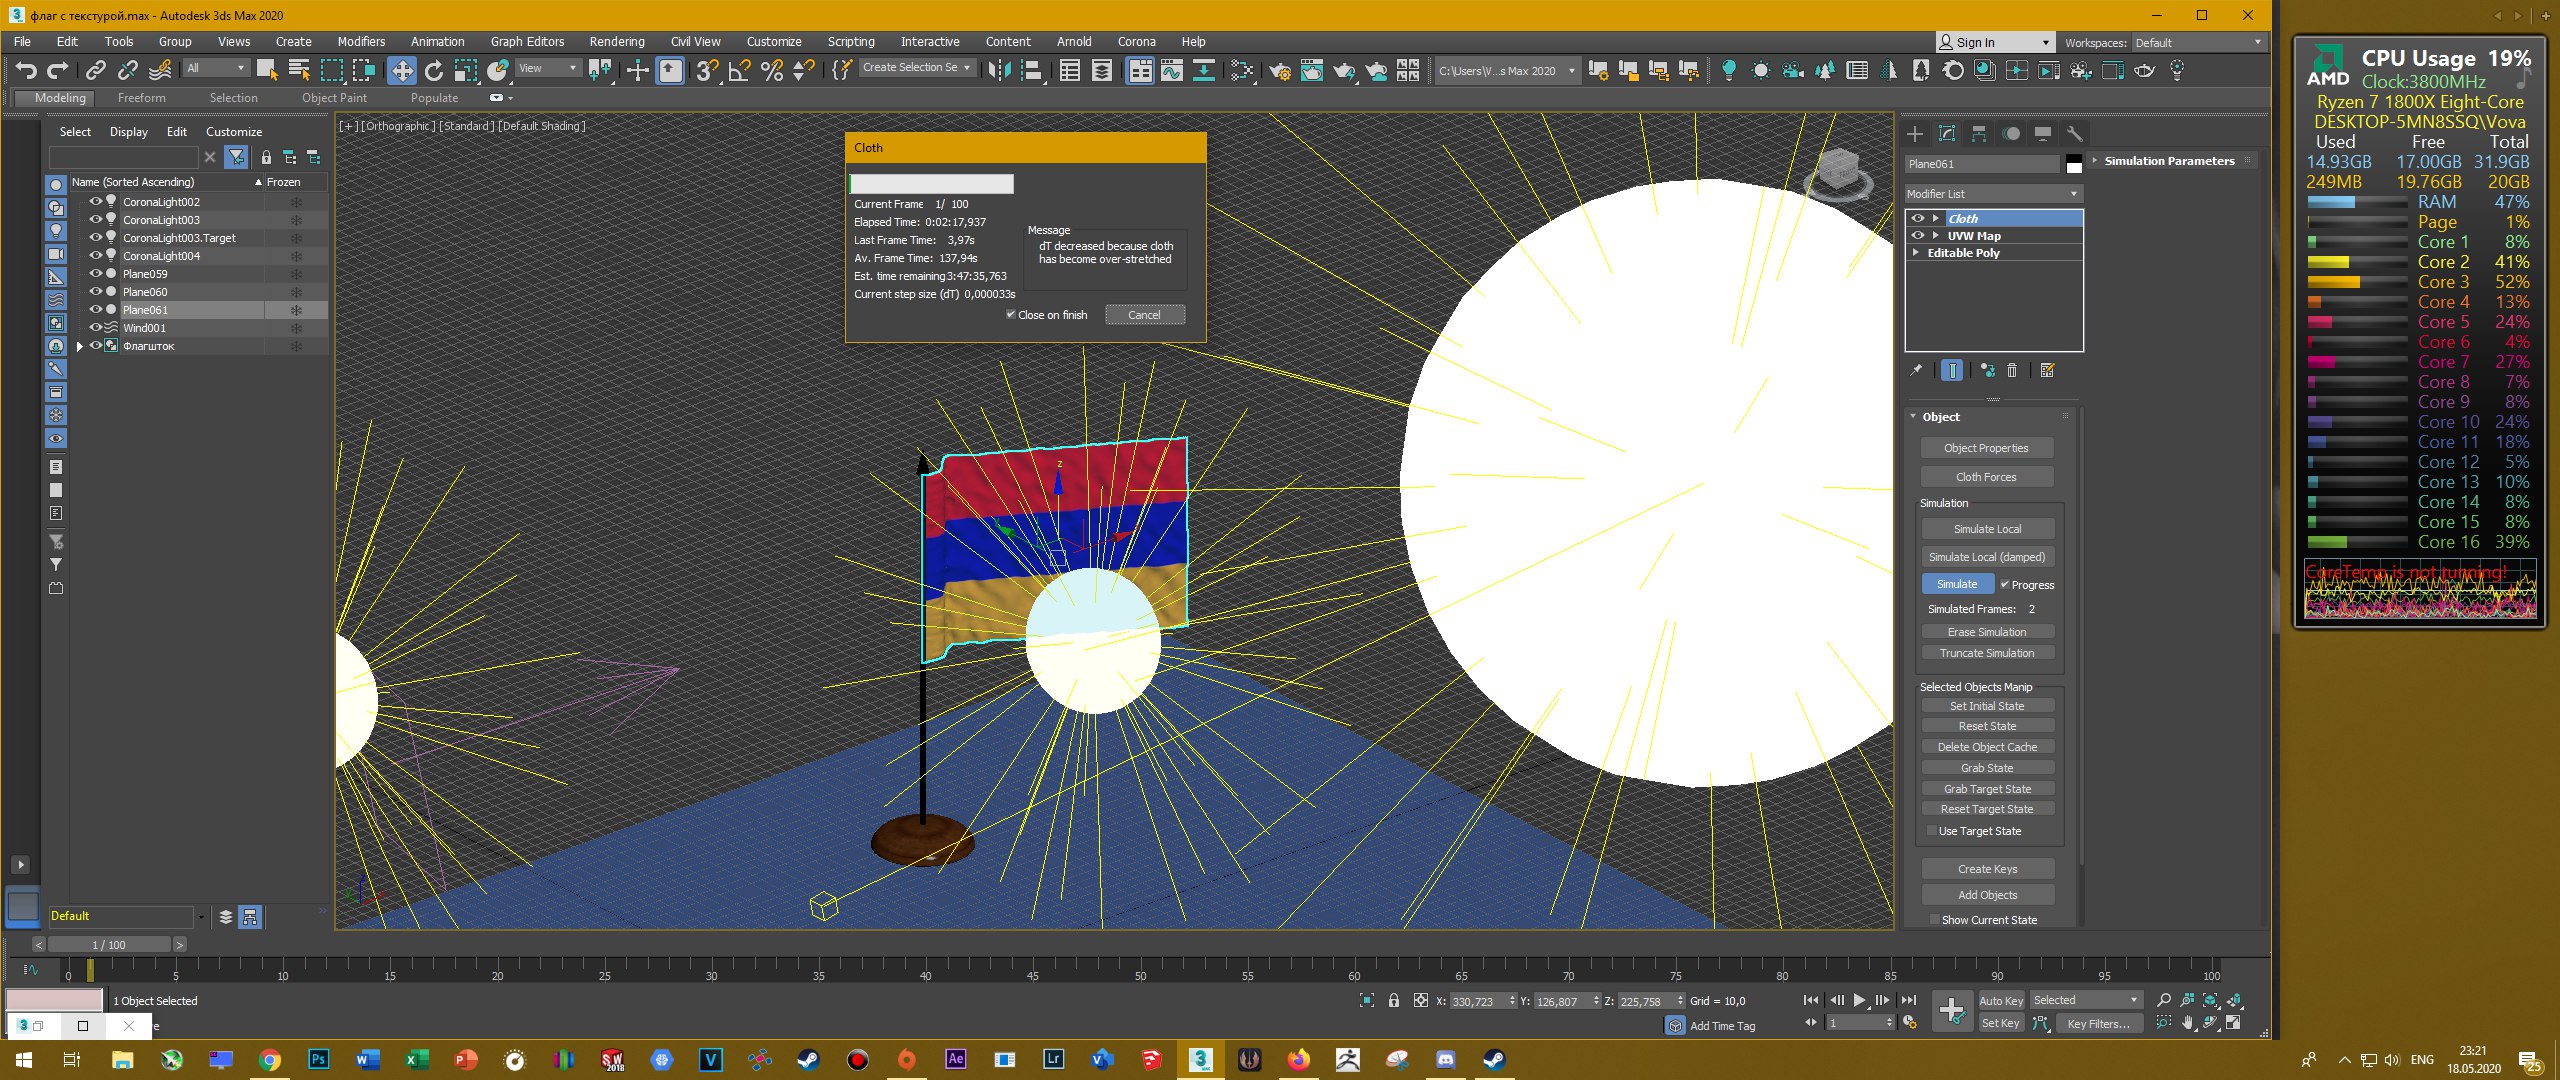Switch to the Freeform ribbon tab
The width and height of the screenshot is (2560, 1080).
coord(142,98)
